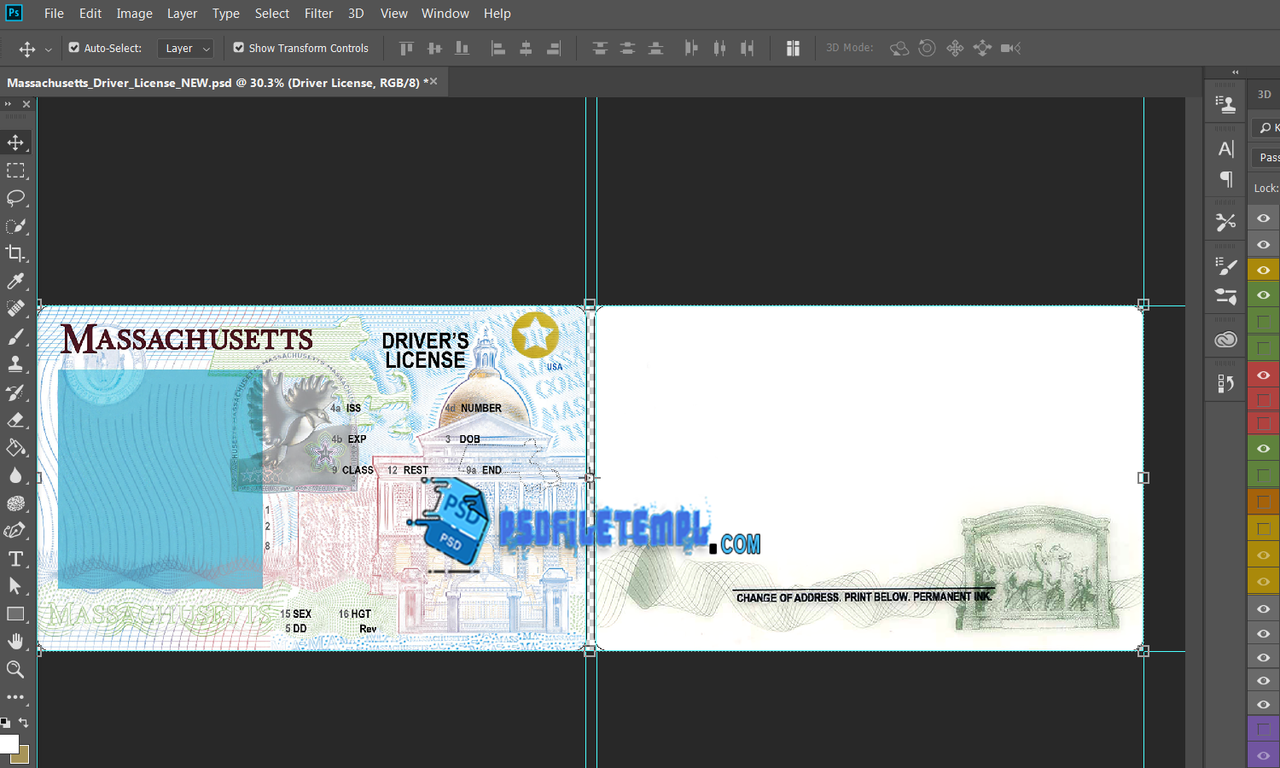Open the File menu
The height and width of the screenshot is (768, 1280).
point(54,13)
